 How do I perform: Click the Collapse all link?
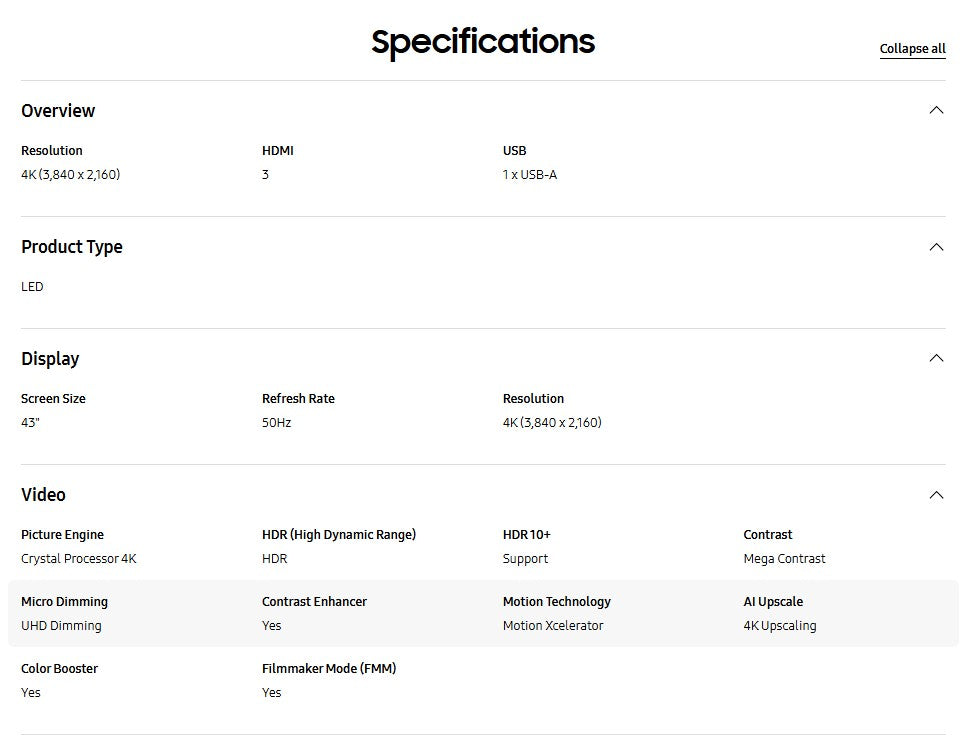pos(912,49)
